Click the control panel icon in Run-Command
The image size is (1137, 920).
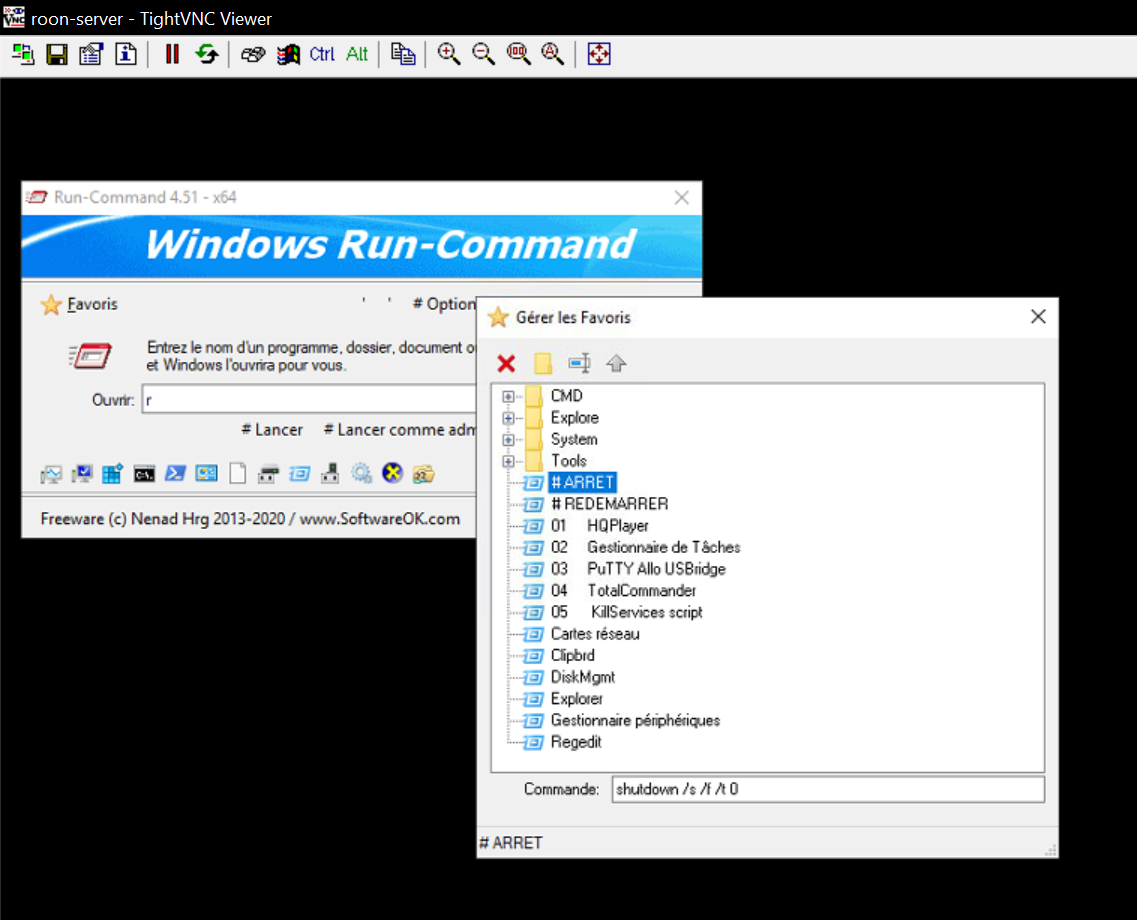(206, 474)
